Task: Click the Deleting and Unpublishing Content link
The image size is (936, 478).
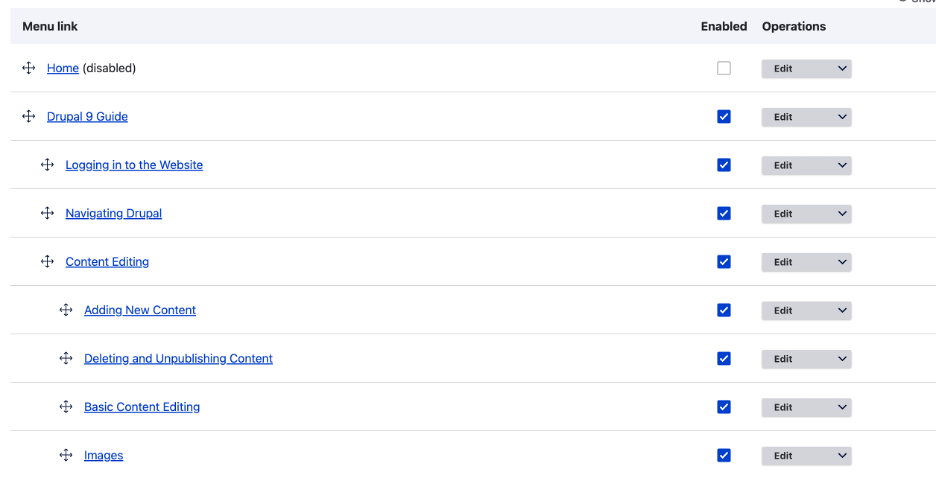Action: [x=178, y=358]
